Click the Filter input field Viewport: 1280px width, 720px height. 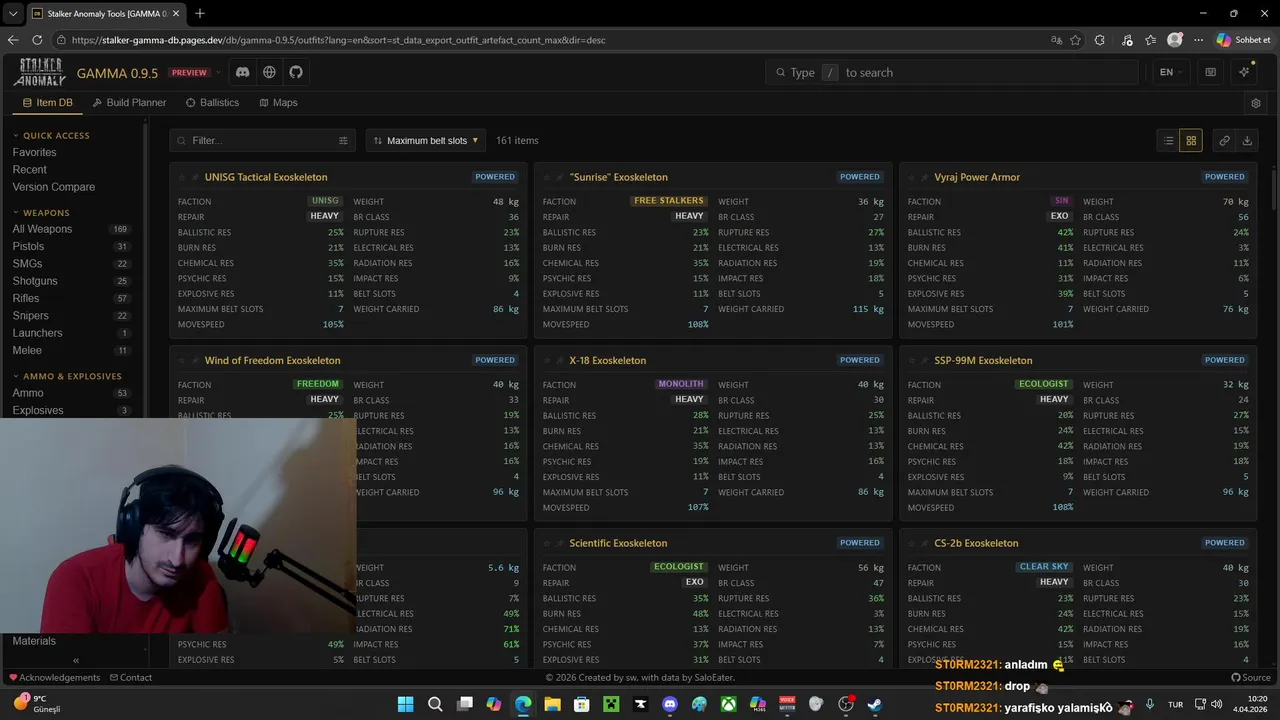click(x=262, y=141)
